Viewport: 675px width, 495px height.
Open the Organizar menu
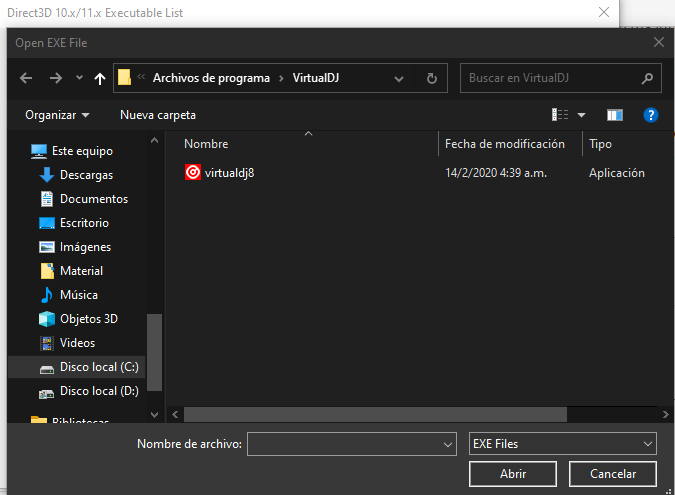pyautogui.click(x=57, y=115)
